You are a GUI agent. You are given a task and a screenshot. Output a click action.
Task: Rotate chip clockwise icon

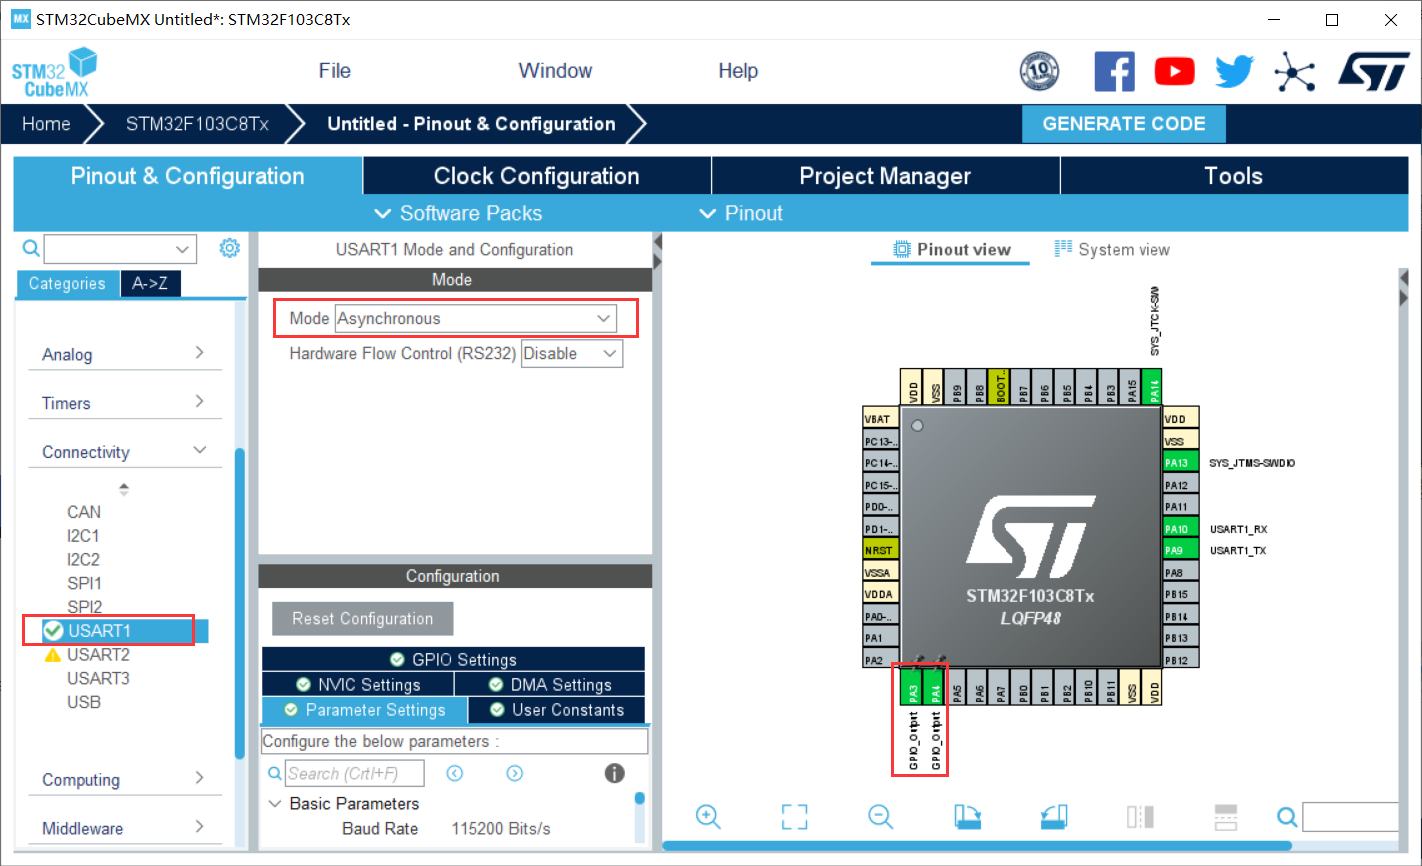[967, 817]
